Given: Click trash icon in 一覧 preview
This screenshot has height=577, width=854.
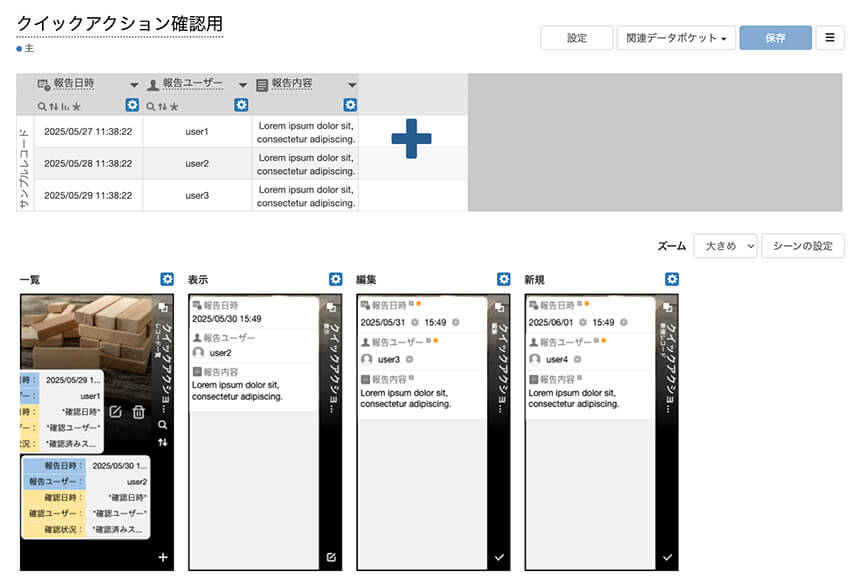Looking at the screenshot, I should click(x=139, y=412).
